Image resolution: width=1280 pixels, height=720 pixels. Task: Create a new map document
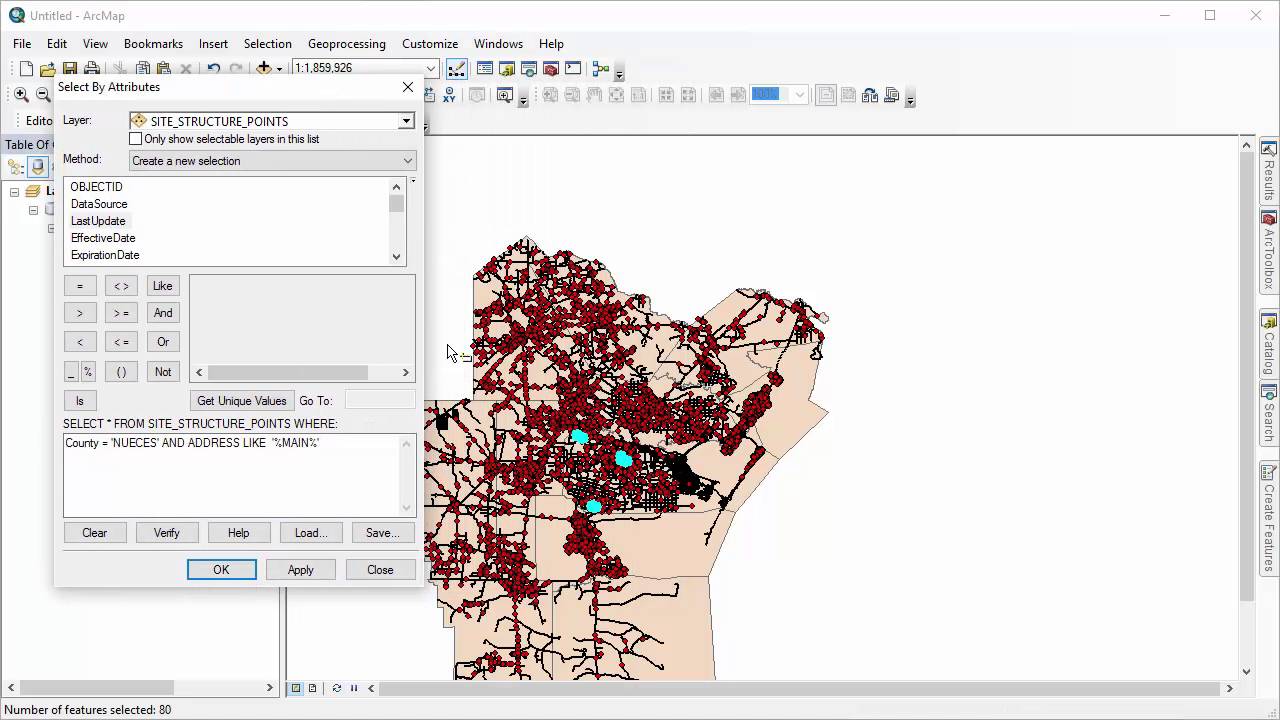pyautogui.click(x=26, y=69)
